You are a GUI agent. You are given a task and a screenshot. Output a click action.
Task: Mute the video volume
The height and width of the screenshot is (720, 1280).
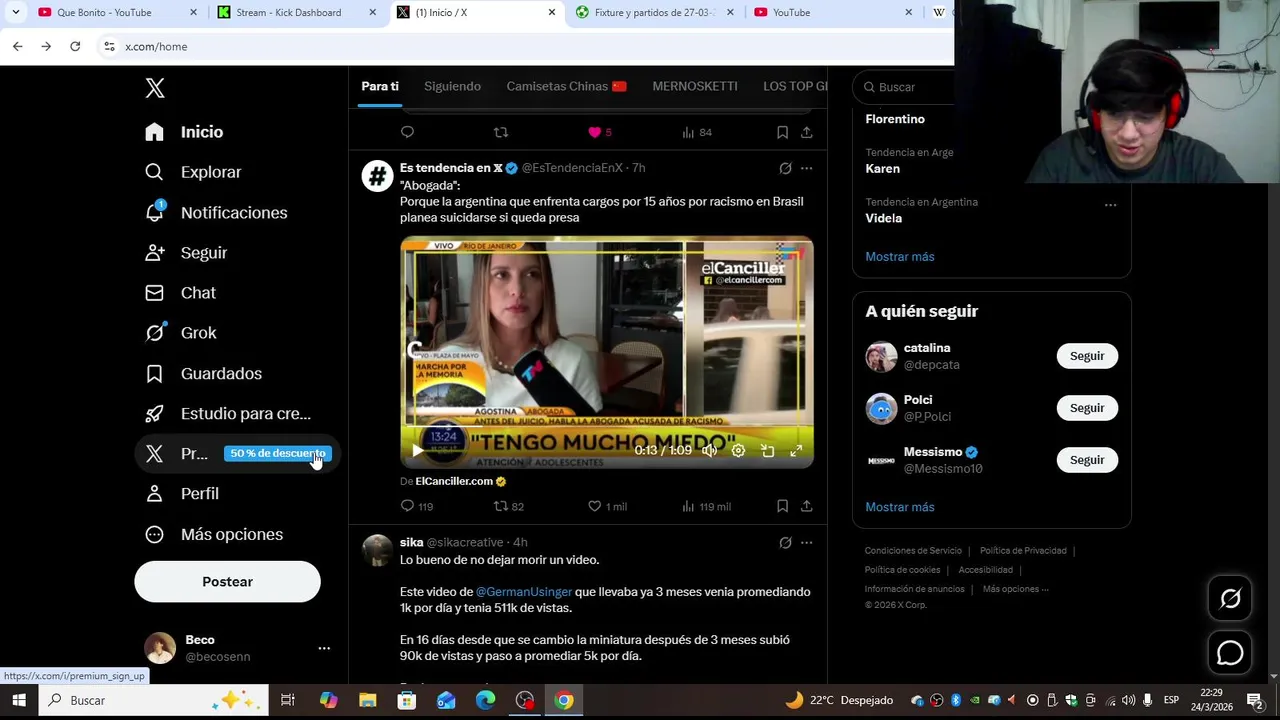pos(709,451)
